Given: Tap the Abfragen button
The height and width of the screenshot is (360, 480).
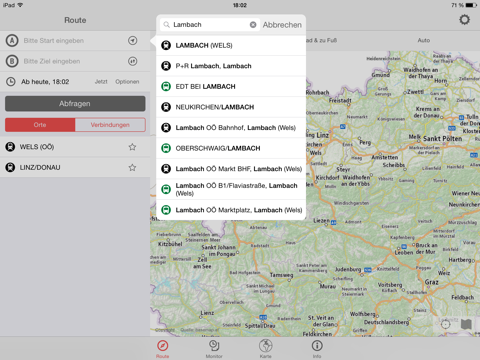Looking at the screenshot, I should pos(75,104).
